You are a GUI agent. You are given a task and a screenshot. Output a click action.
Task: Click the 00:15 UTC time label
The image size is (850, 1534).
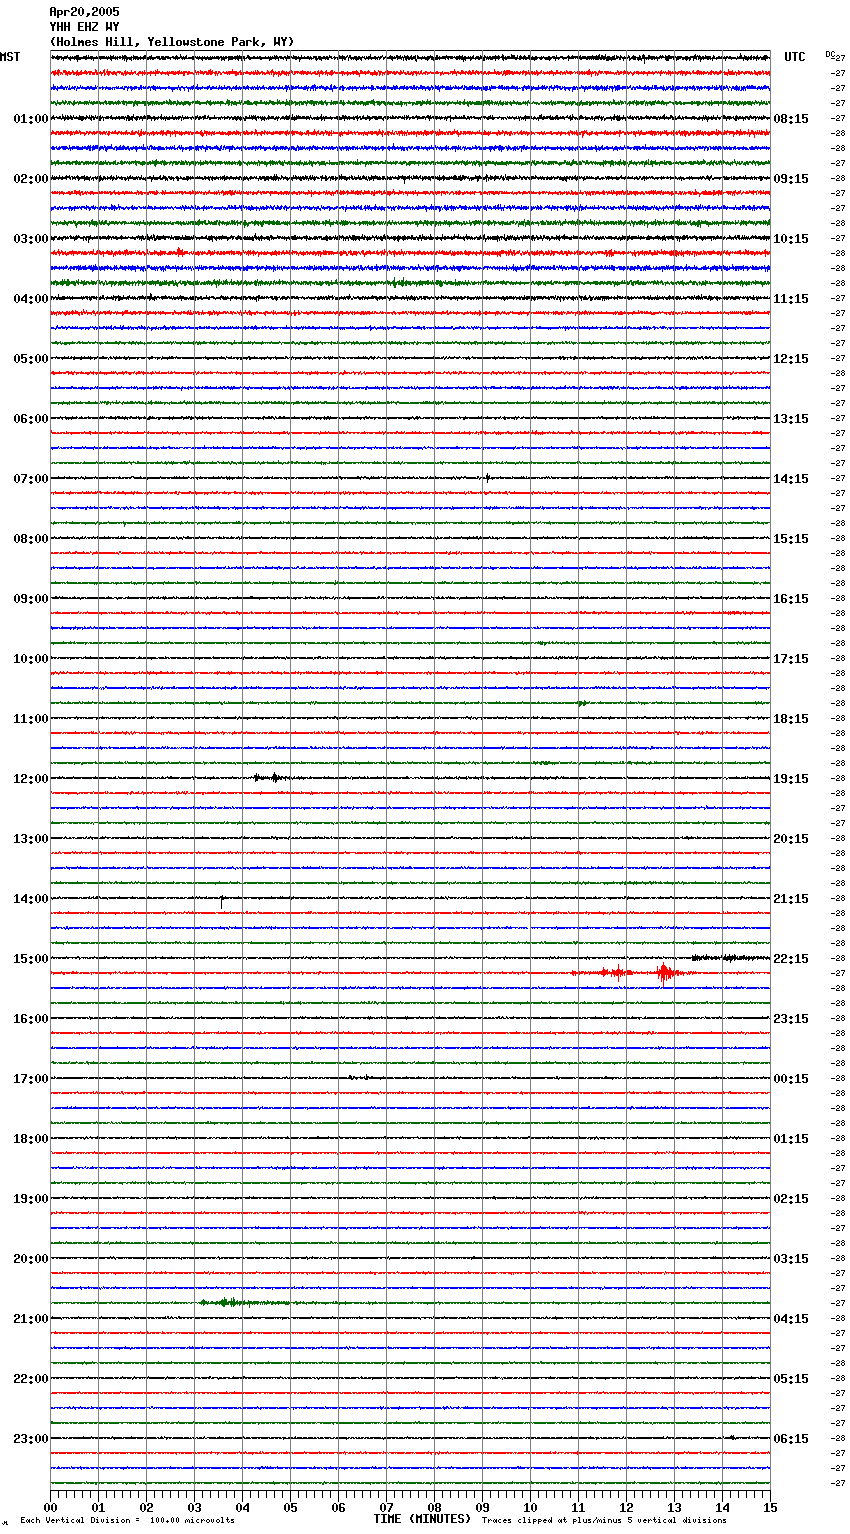click(791, 1079)
